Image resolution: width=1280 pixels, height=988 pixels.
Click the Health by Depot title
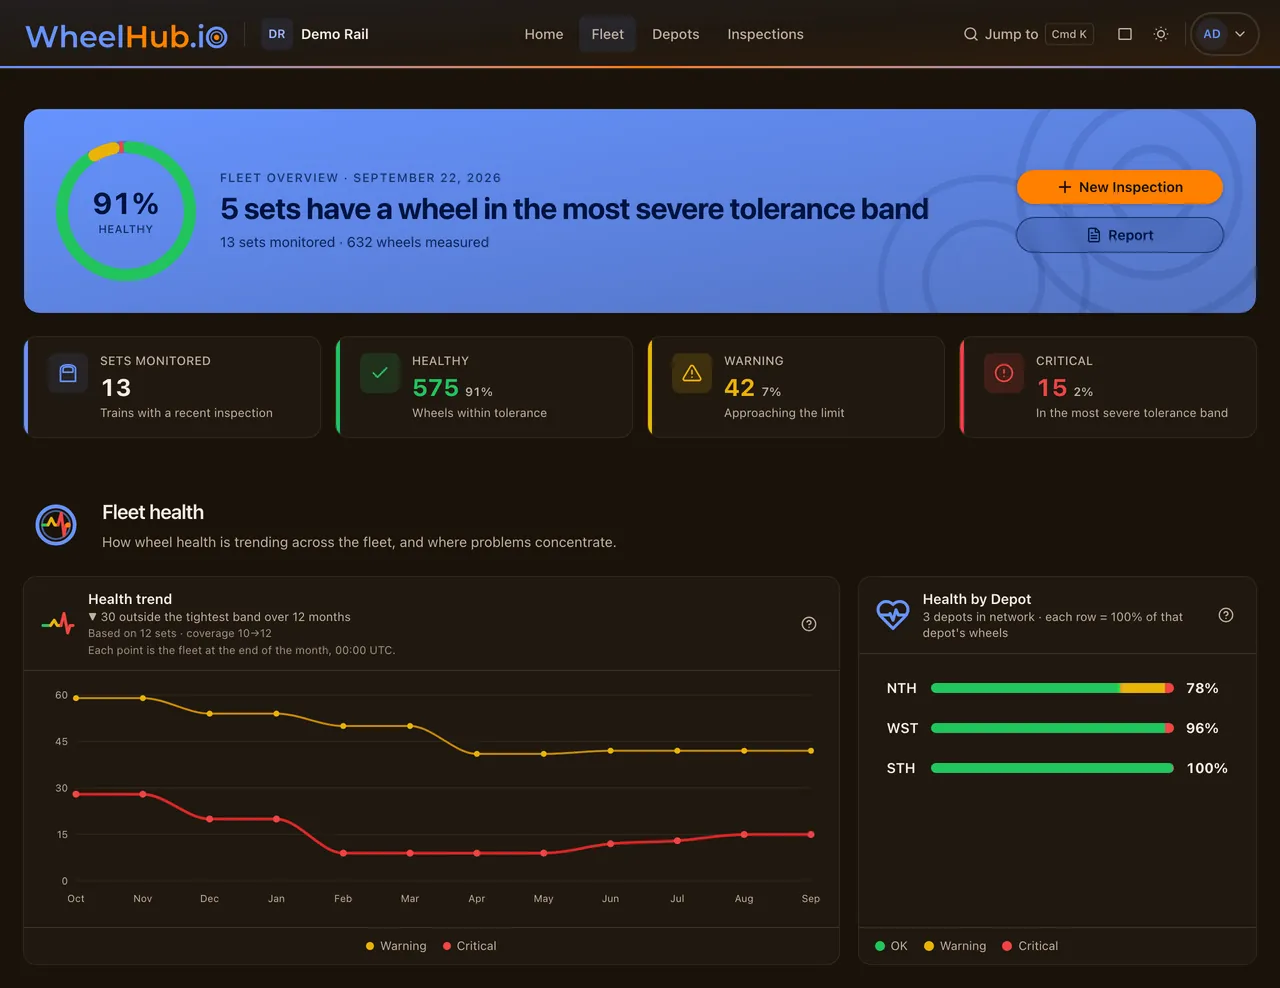pyautogui.click(x=977, y=599)
